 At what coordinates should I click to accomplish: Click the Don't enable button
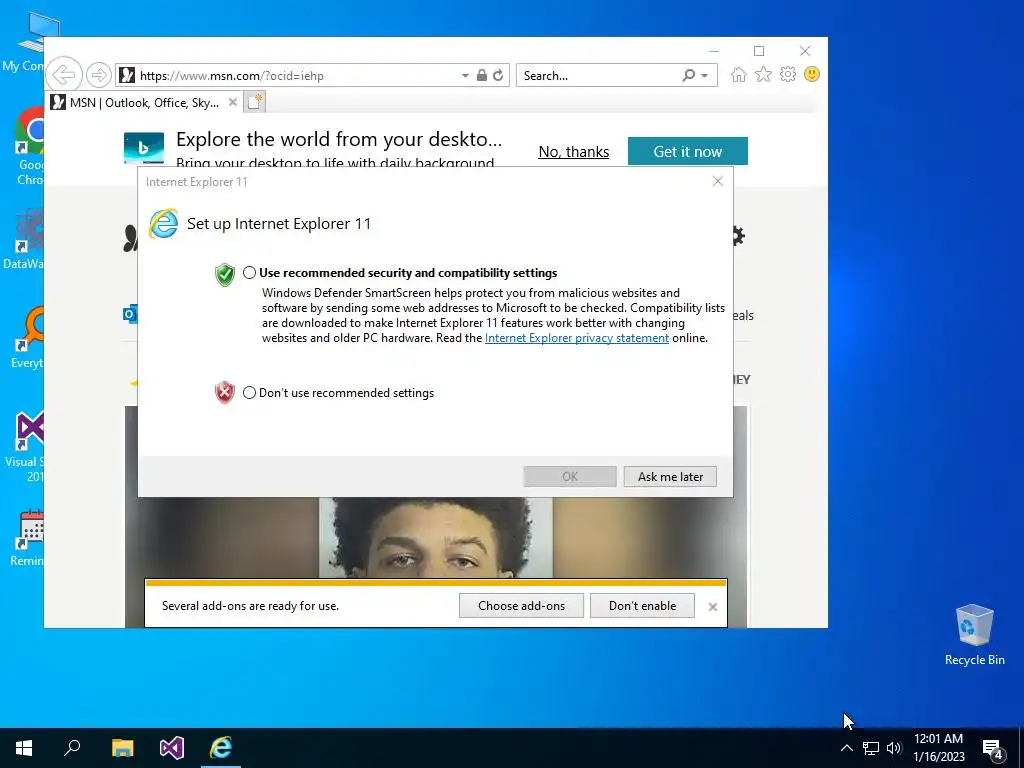[643, 606]
